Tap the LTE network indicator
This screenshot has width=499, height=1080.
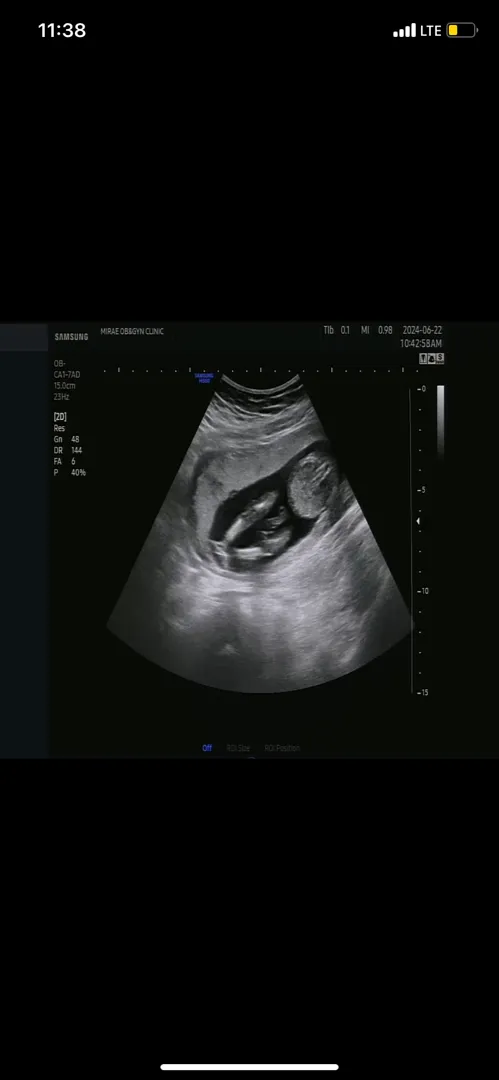tap(431, 30)
